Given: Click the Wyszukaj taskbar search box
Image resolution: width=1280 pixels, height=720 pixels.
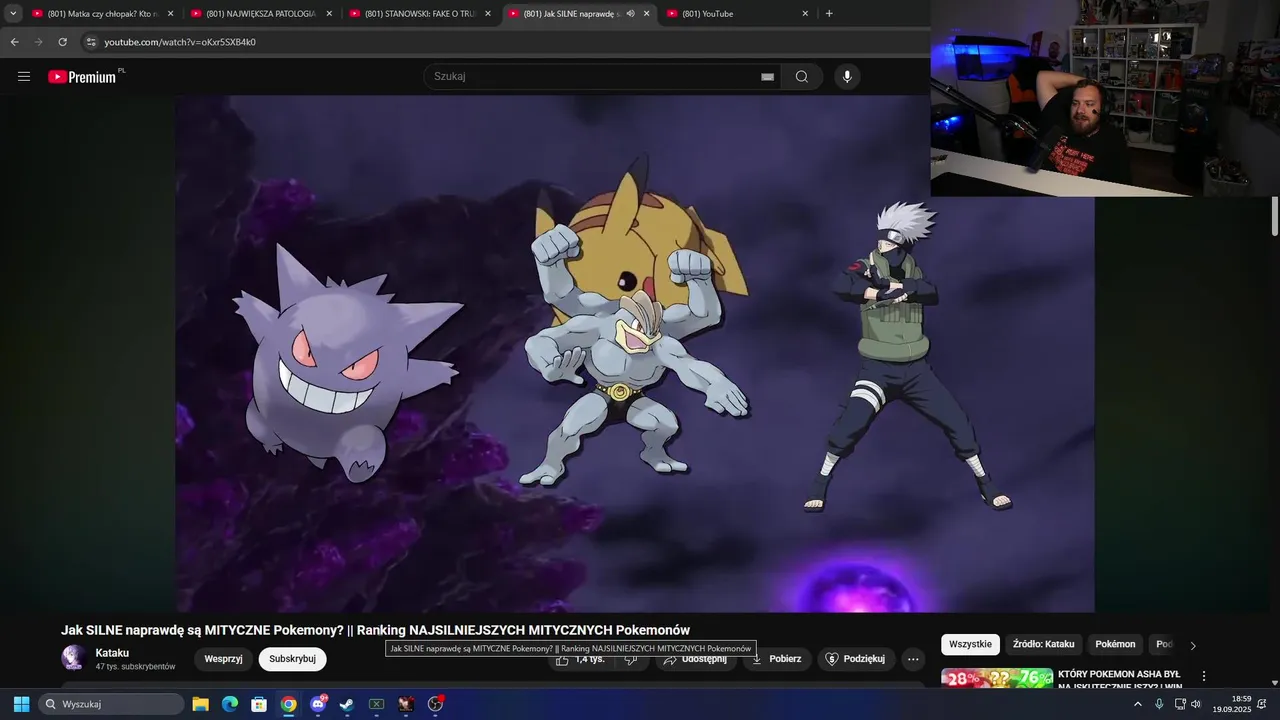Looking at the screenshot, I should click(112, 704).
